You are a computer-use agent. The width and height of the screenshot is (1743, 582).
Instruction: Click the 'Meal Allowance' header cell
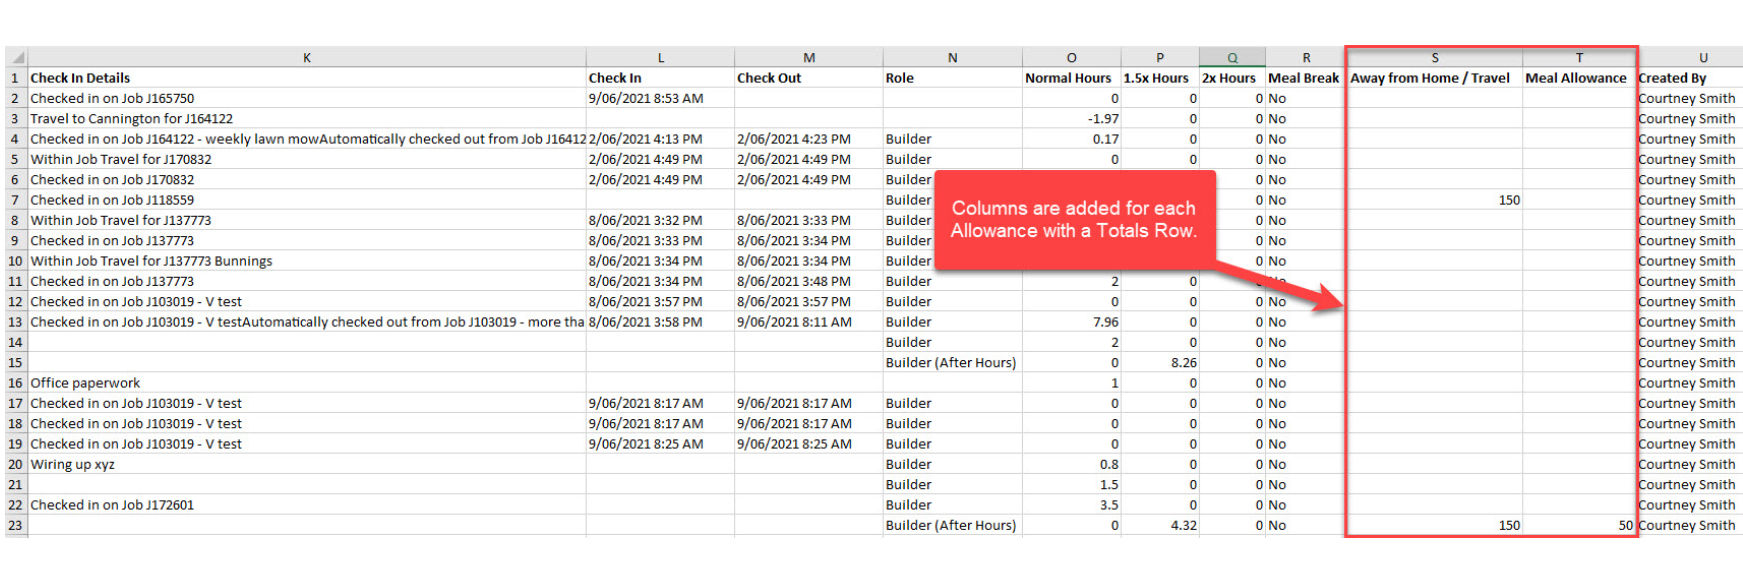click(x=1576, y=78)
